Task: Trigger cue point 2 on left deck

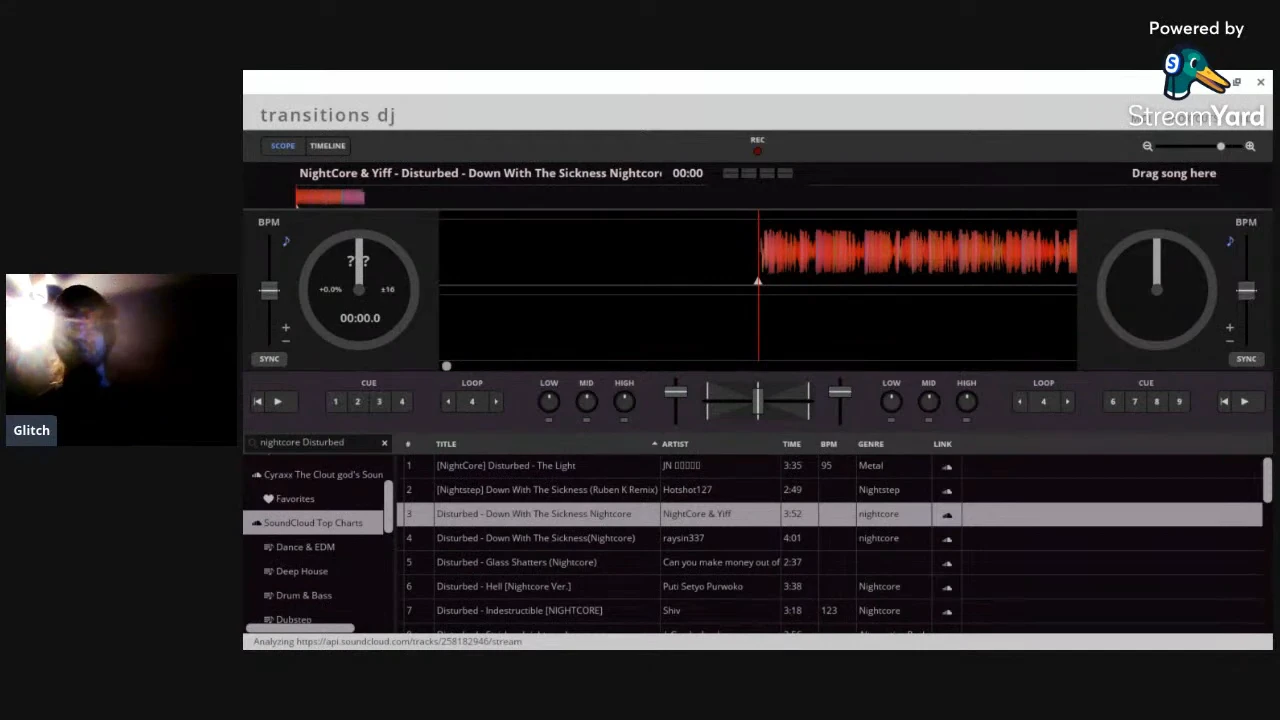Action: [357, 402]
